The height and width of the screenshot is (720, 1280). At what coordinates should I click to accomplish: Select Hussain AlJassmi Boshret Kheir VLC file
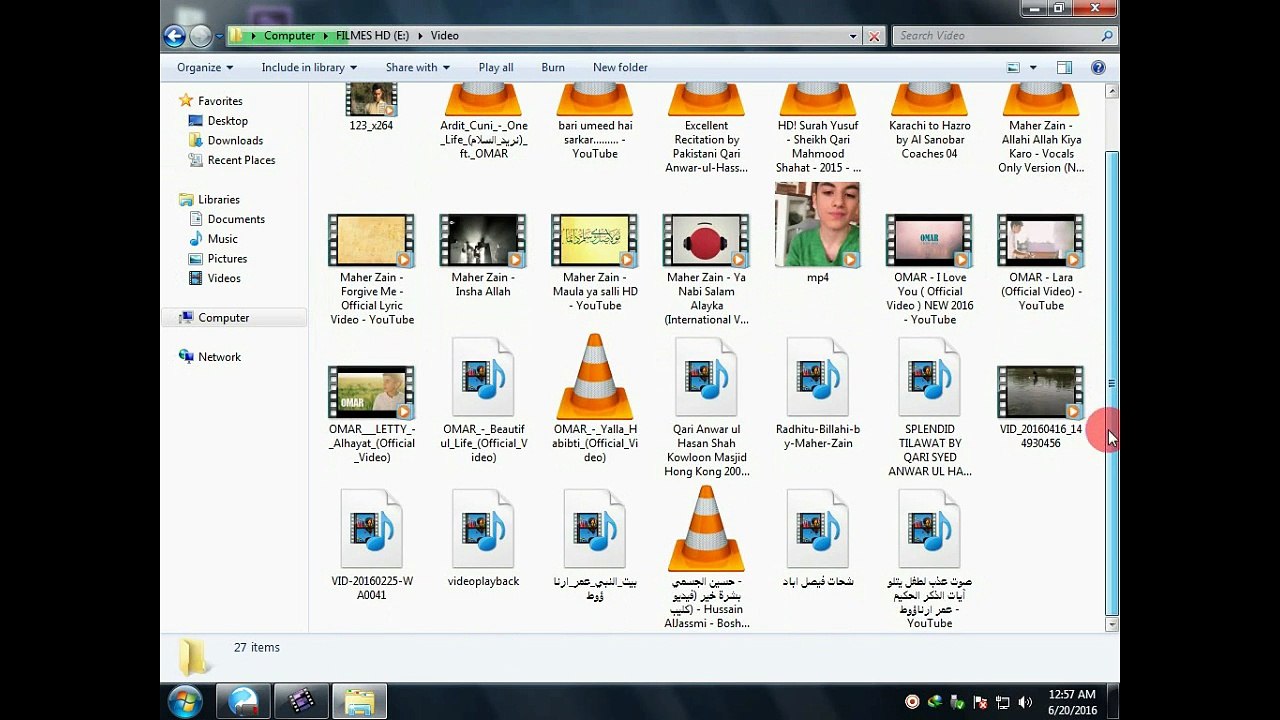coord(706,529)
